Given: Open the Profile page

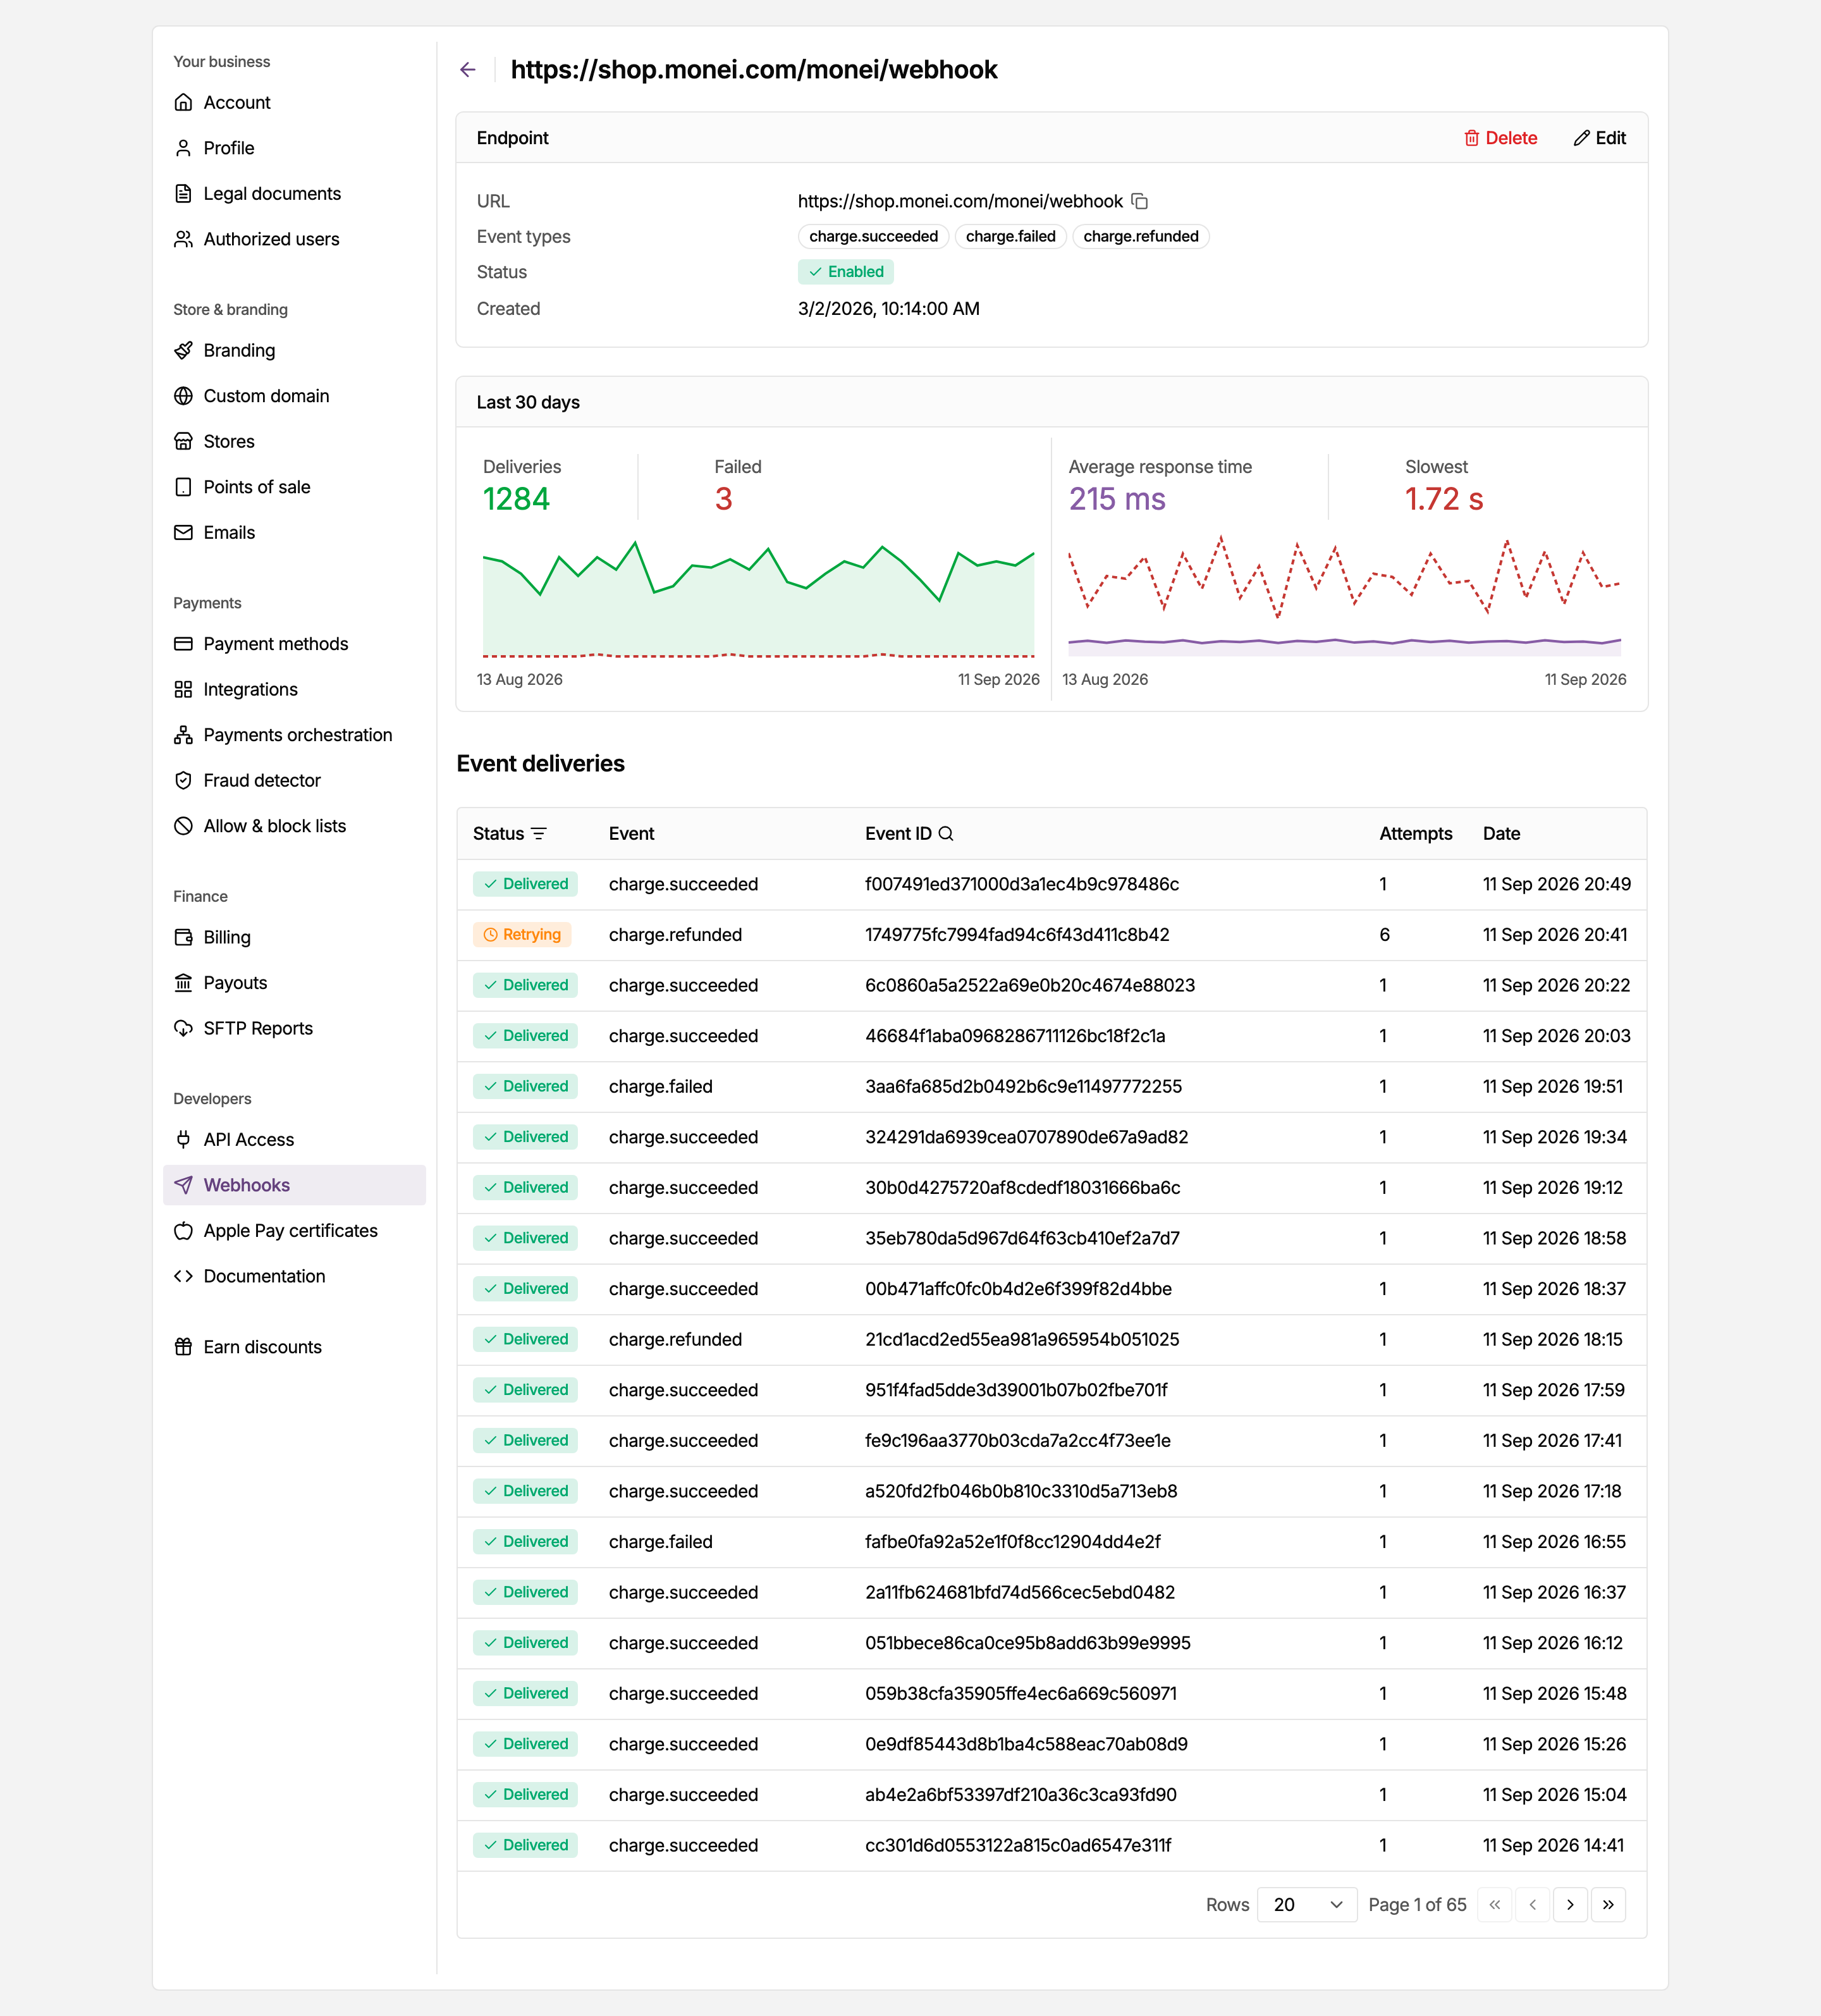Looking at the screenshot, I should tap(295, 148).
